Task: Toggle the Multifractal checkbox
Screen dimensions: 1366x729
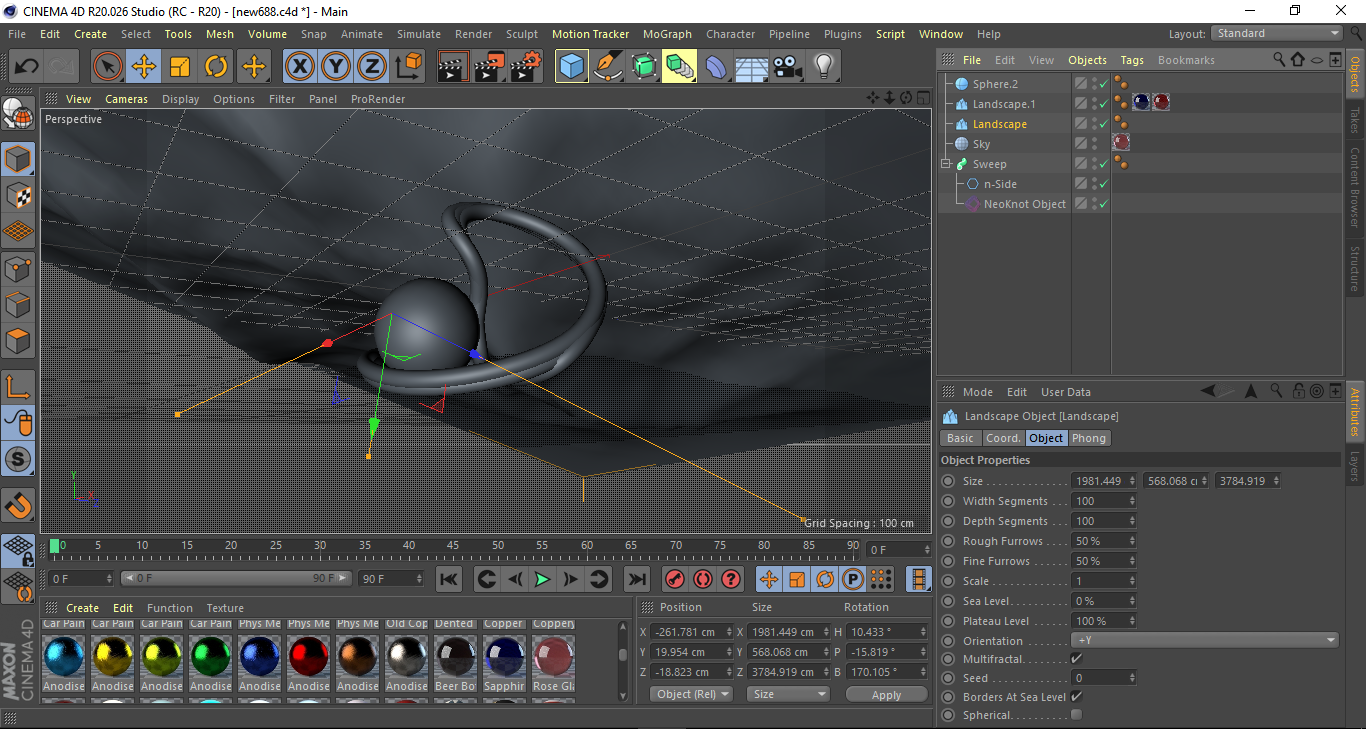Action: 1076,659
